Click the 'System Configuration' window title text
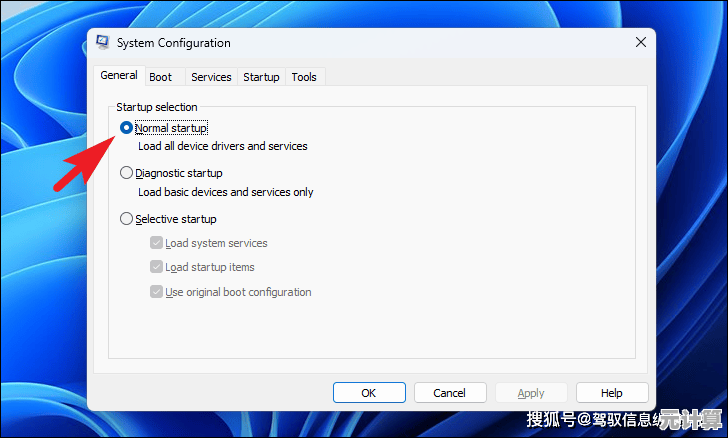Viewport: 728px width, 438px height. point(174,43)
